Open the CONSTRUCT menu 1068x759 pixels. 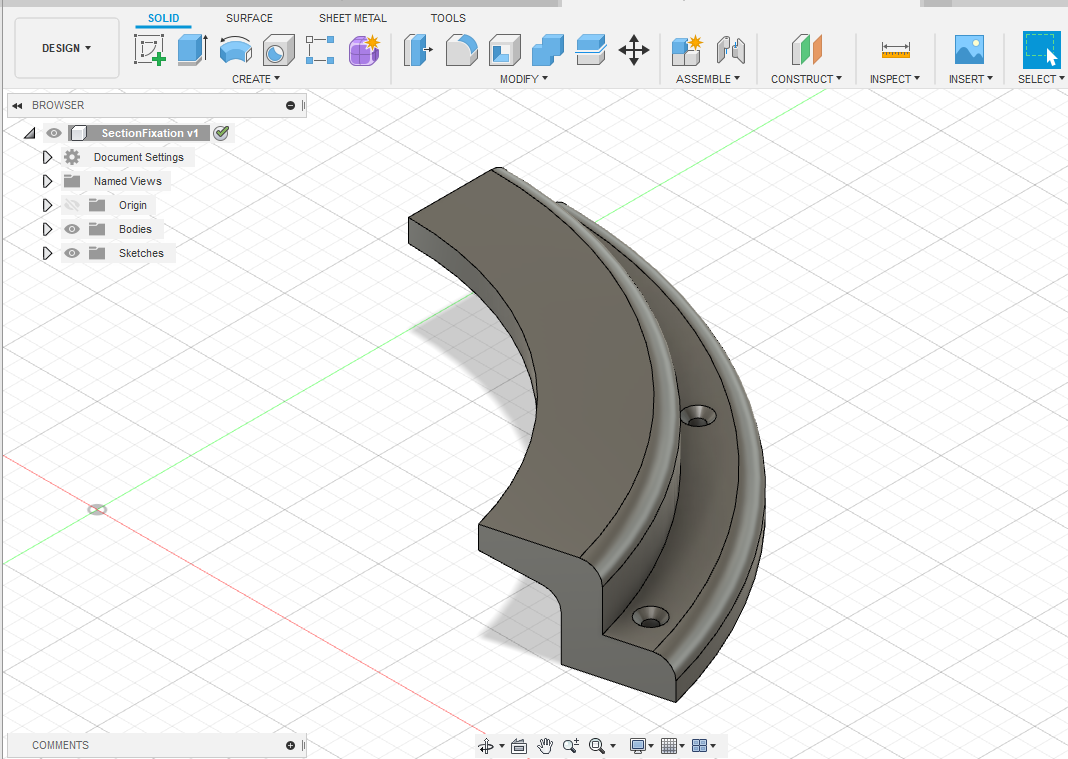pyautogui.click(x=806, y=79)
